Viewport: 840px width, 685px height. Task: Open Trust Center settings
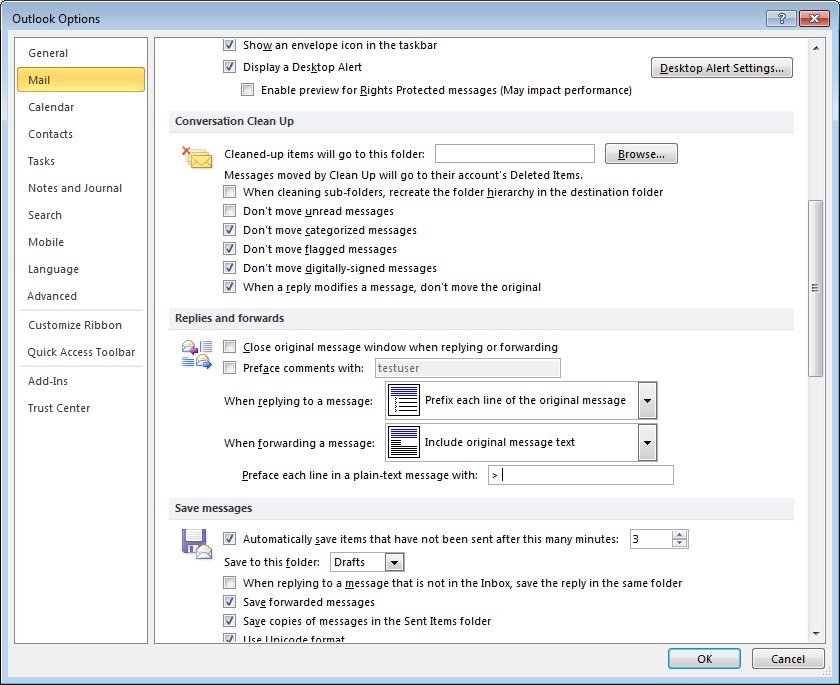coord(81,408)
